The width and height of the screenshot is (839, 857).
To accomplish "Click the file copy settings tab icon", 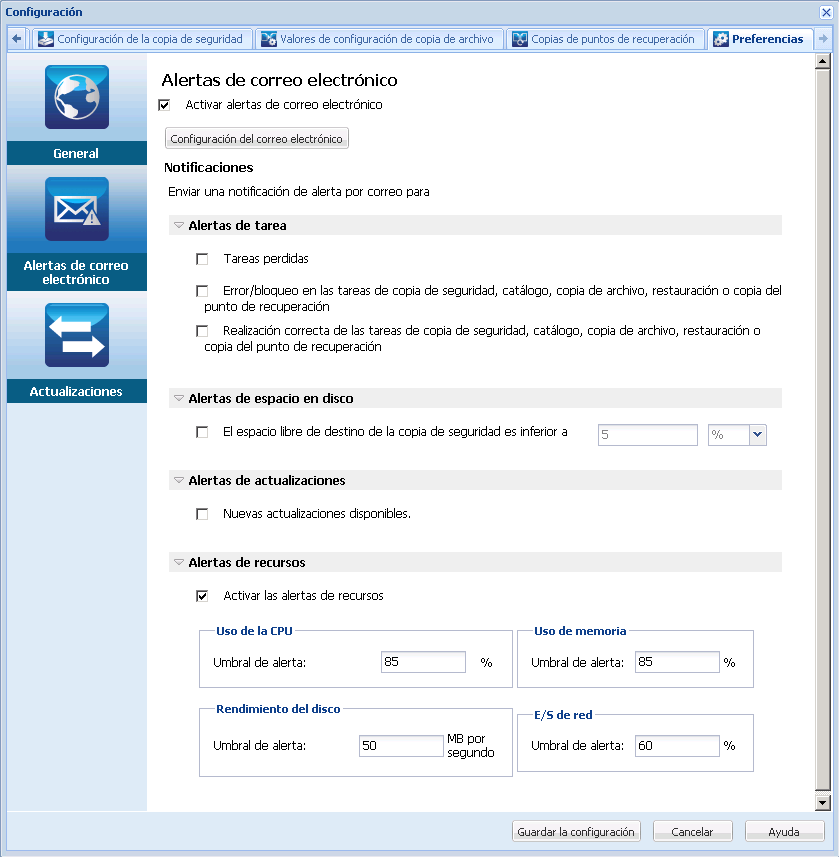I will [268, 39].
